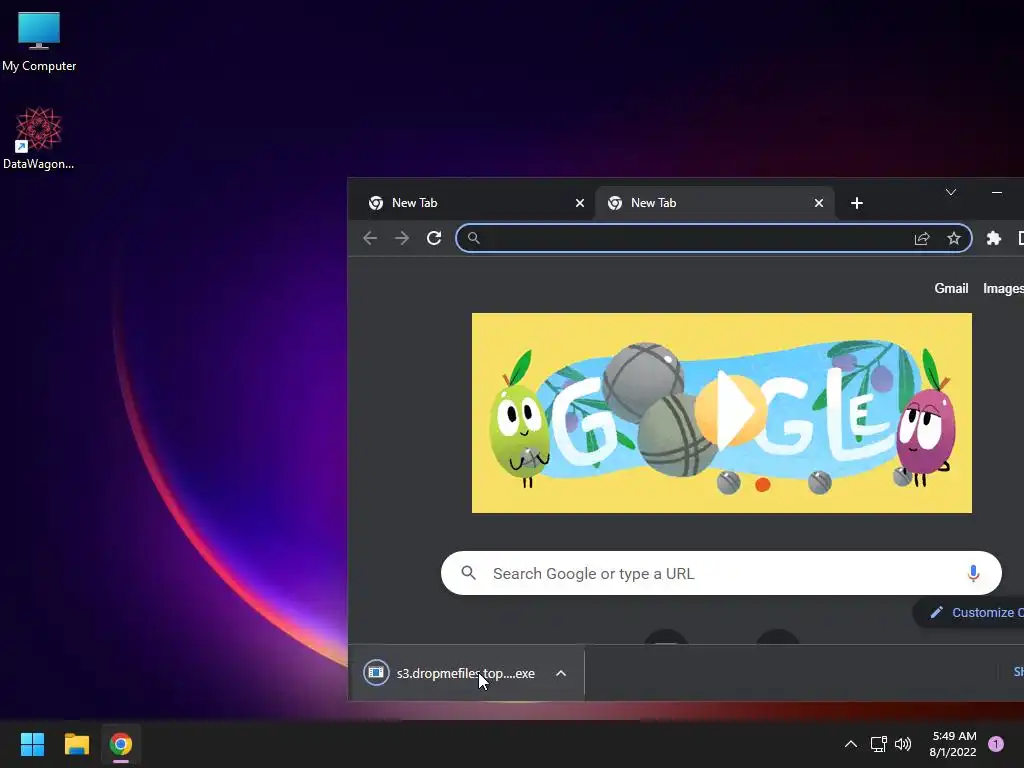Play the Google Doodle game
Image resolution: width=1024 pixels, height=768 pixels.
(x=729, y=409)
